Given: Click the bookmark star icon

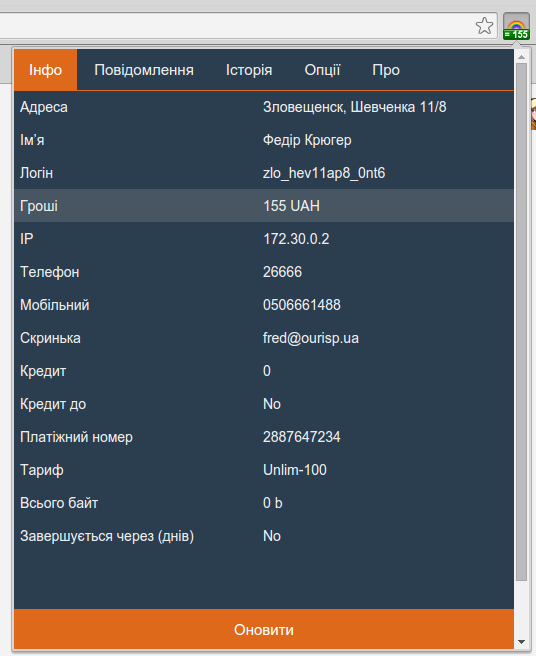Looking at the screenshot, I should coord(484,26).
